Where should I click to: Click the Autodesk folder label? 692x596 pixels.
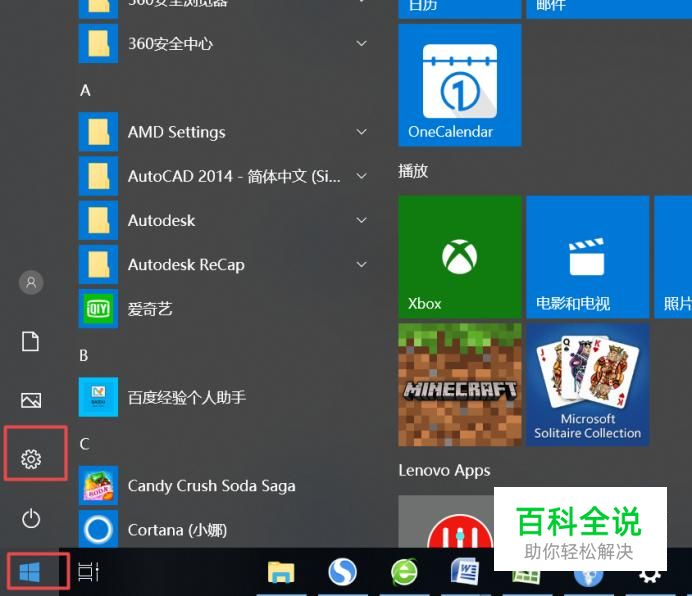coord(162,220)
